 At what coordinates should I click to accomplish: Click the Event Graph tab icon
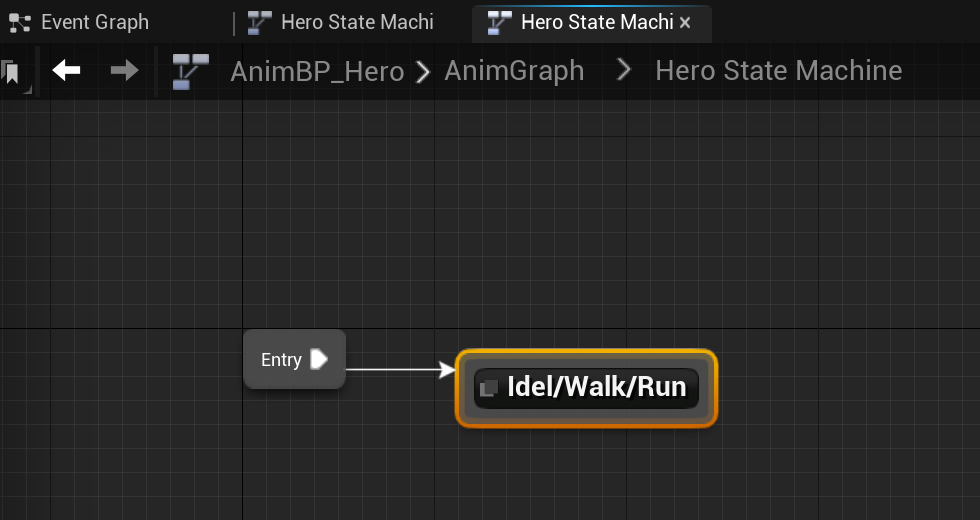point(19,22)
